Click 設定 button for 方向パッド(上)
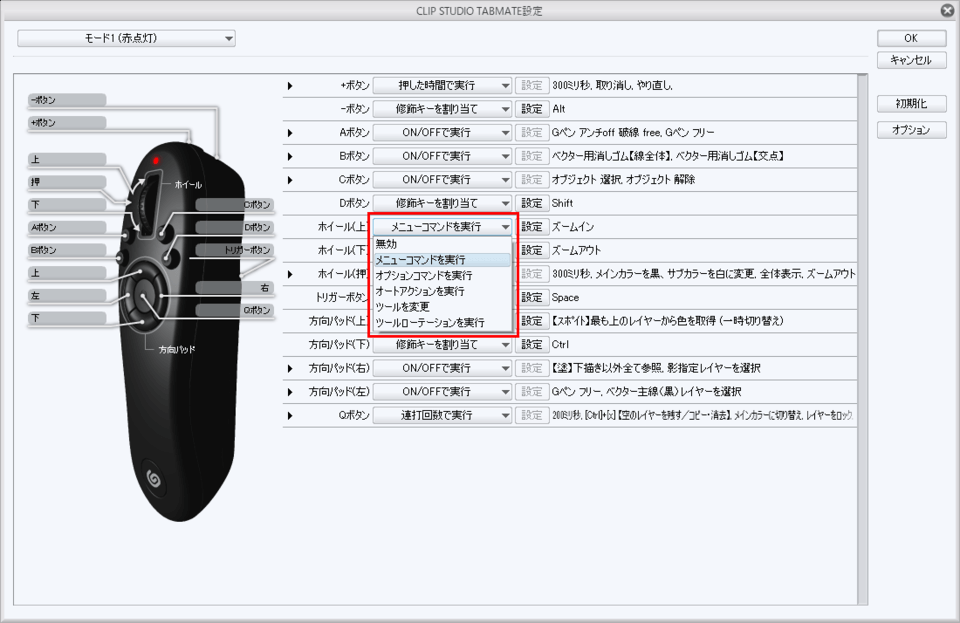The image size is (960, 623). (531, 321)
